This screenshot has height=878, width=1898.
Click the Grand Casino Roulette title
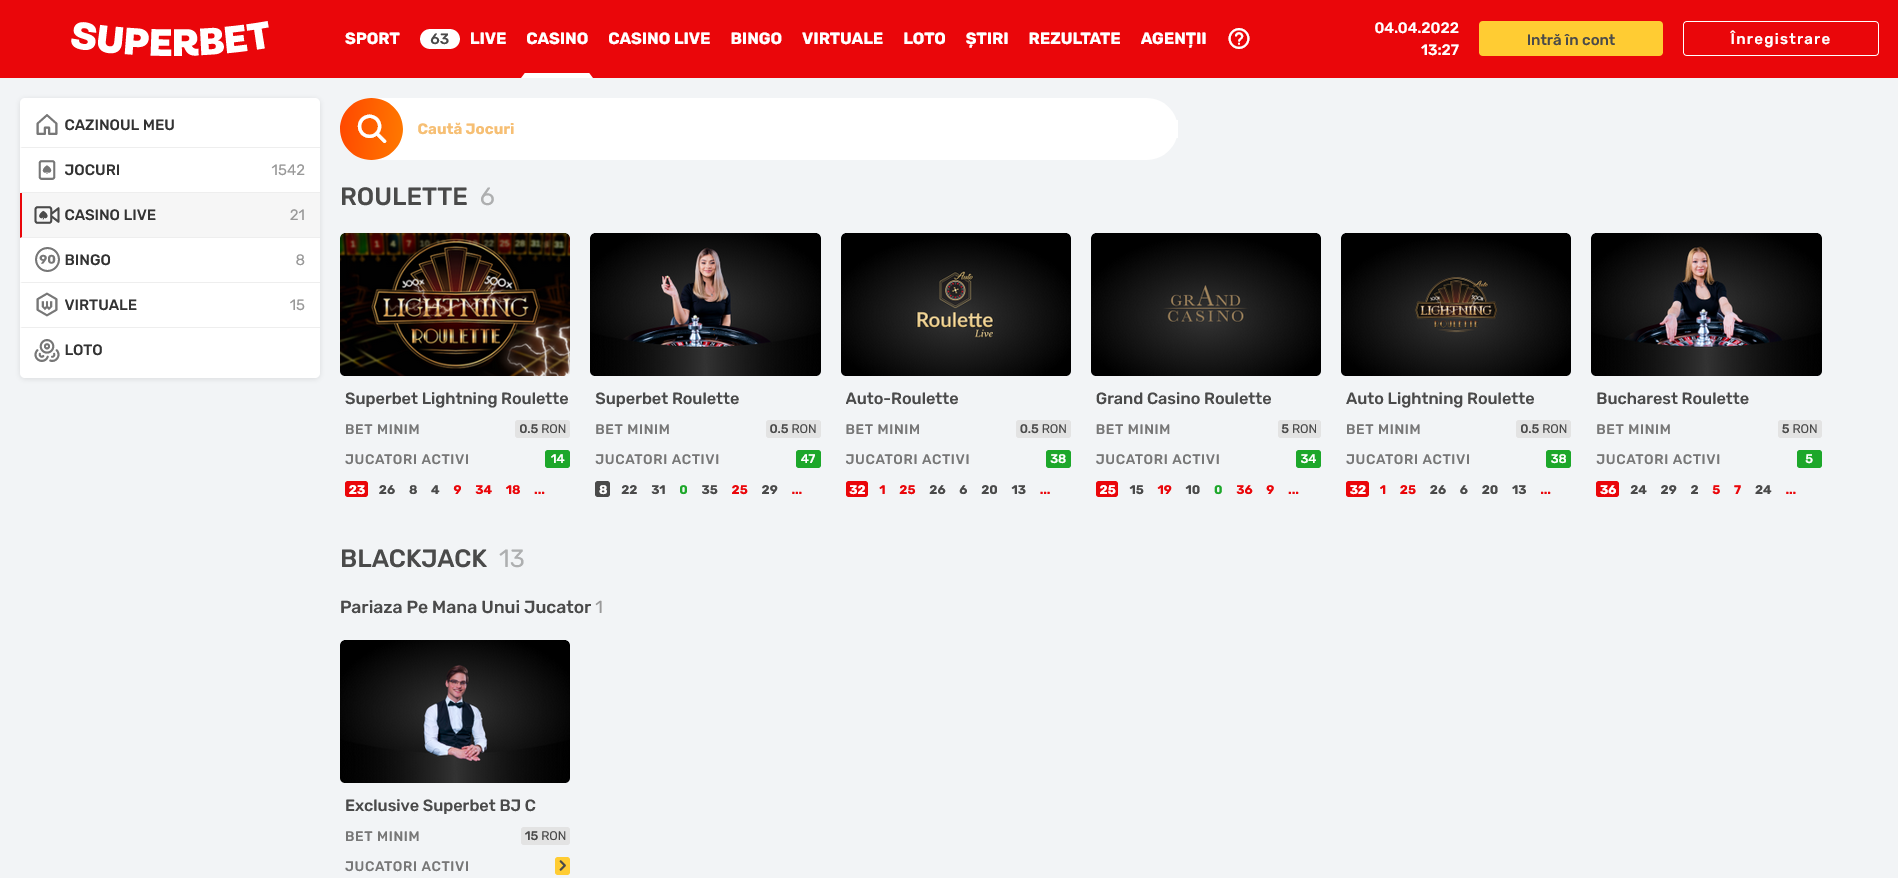tap(1183, 398)
